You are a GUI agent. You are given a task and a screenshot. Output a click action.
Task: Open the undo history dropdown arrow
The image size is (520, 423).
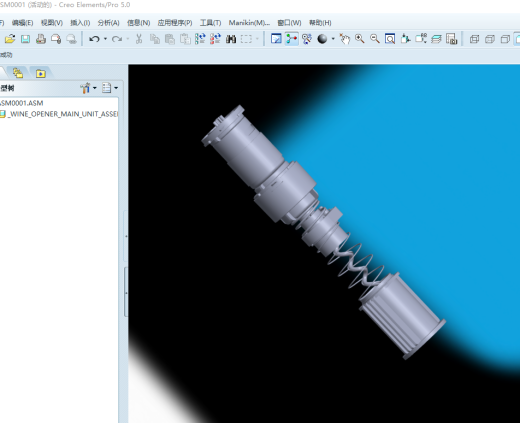[x=105, y=39]
